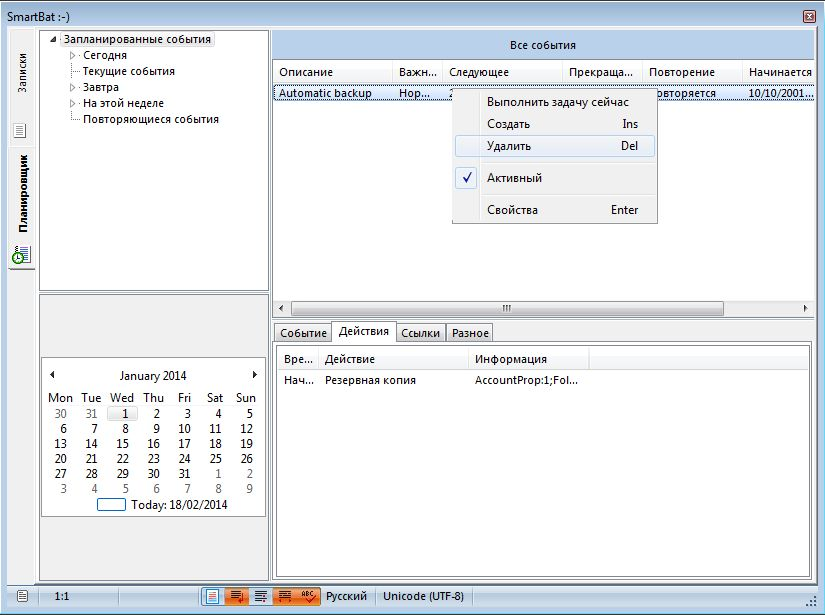Sort by the Описание column header
Image resolution: width=825 pixels, height=615 pixels.
[x=333, y=72]
